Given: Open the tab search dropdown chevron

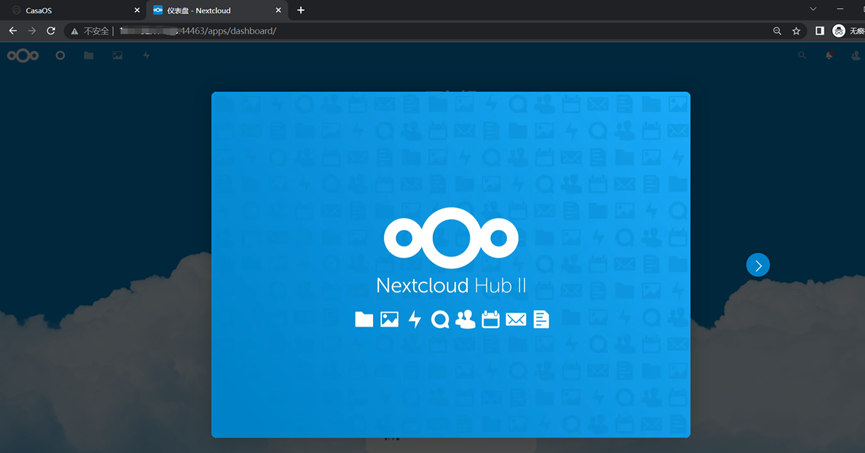Looking at the screenshot, I should 813,9.
